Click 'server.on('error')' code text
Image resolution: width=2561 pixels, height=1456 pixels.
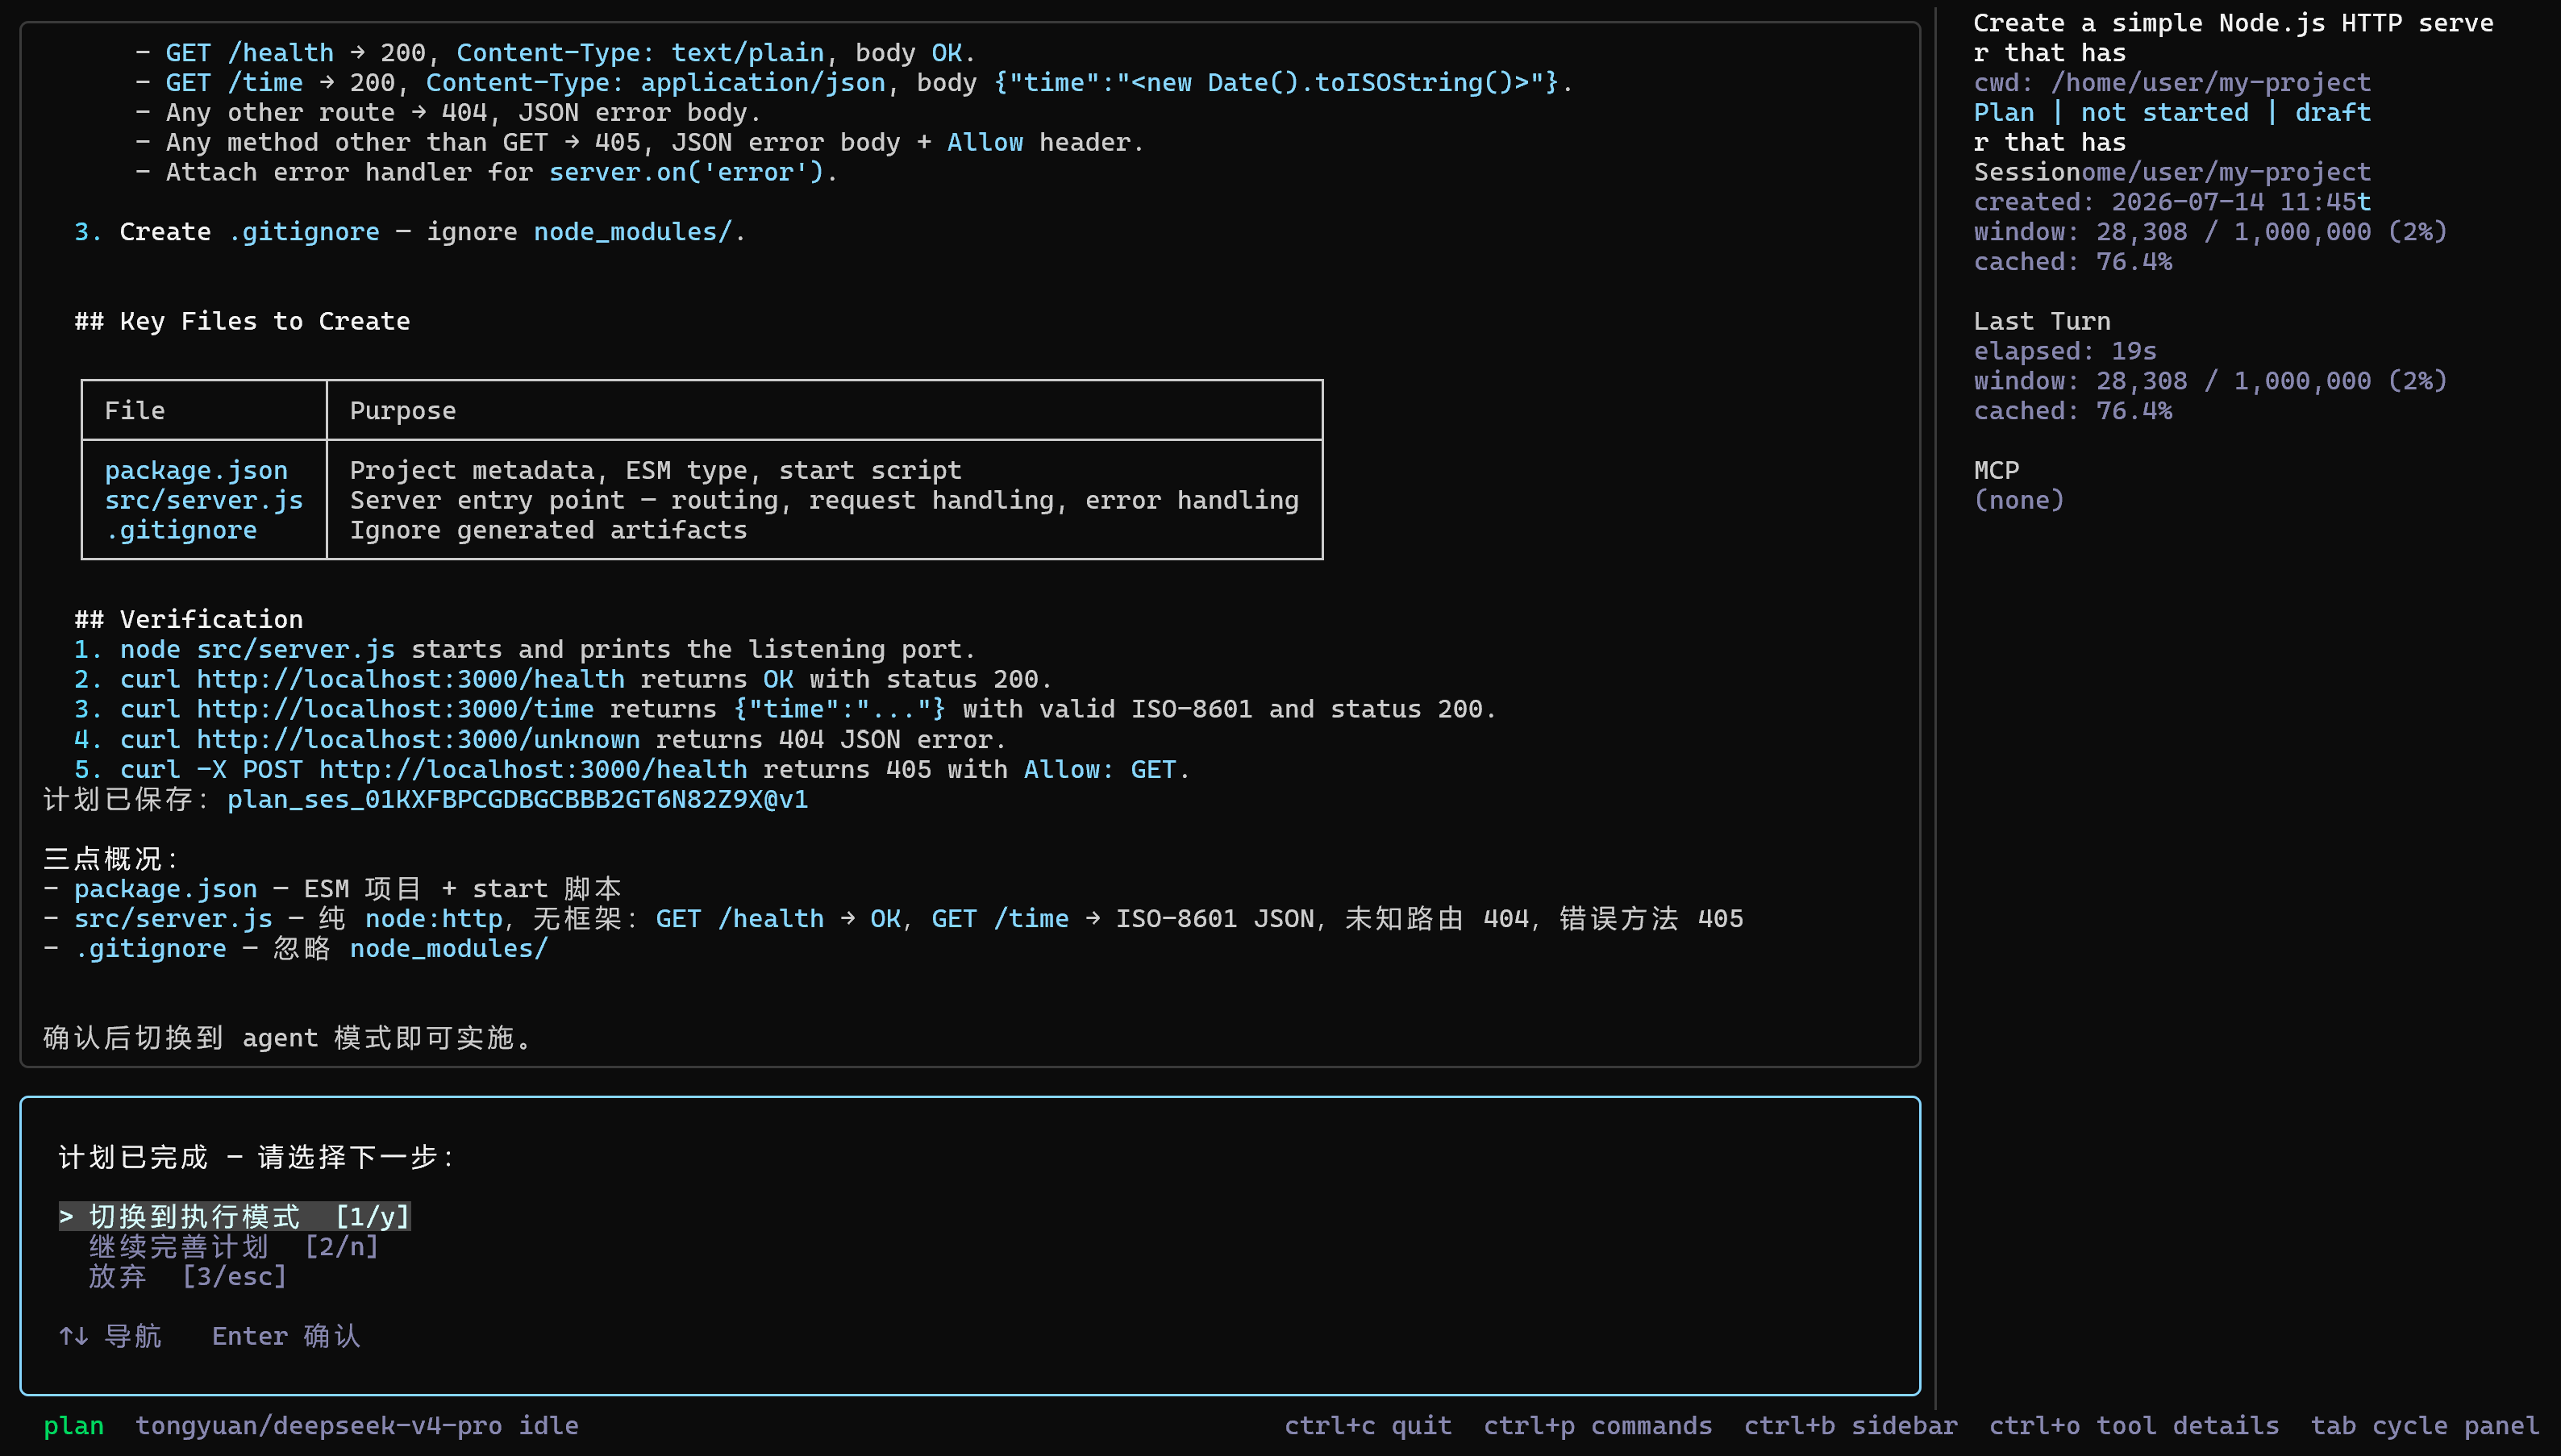pos(686,172)
